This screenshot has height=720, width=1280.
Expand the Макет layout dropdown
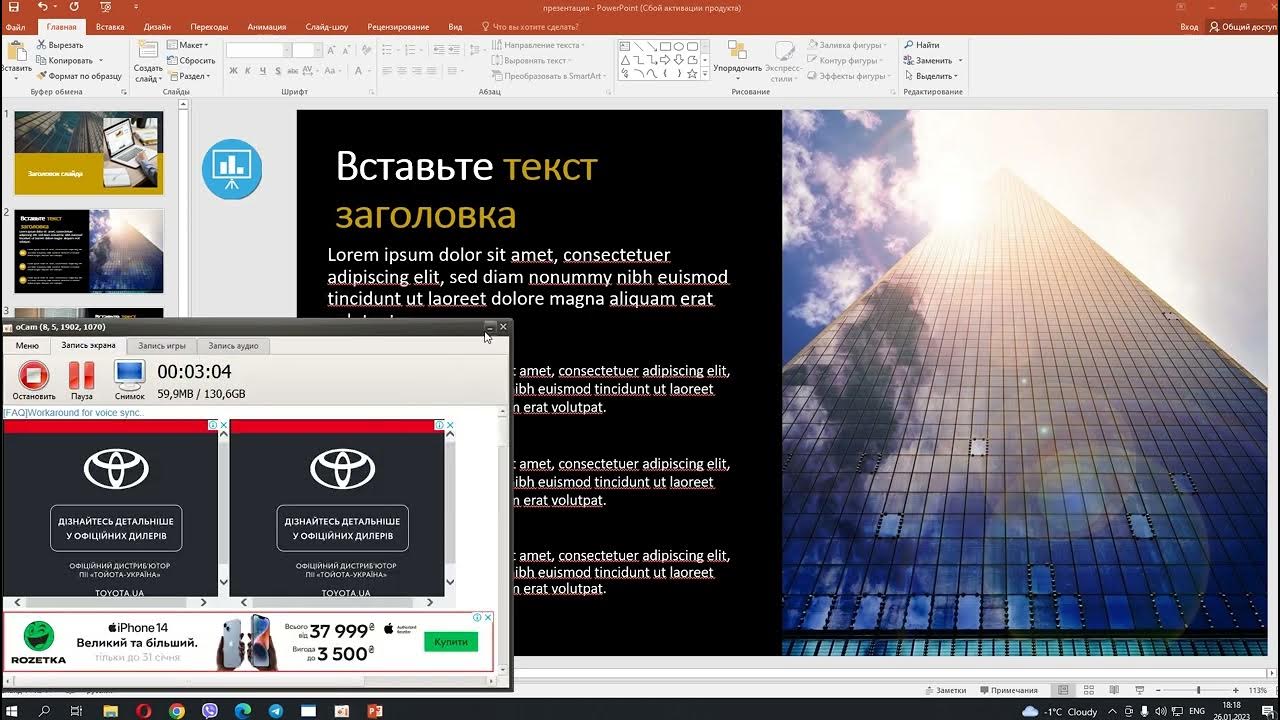click(x=187, y=45)
